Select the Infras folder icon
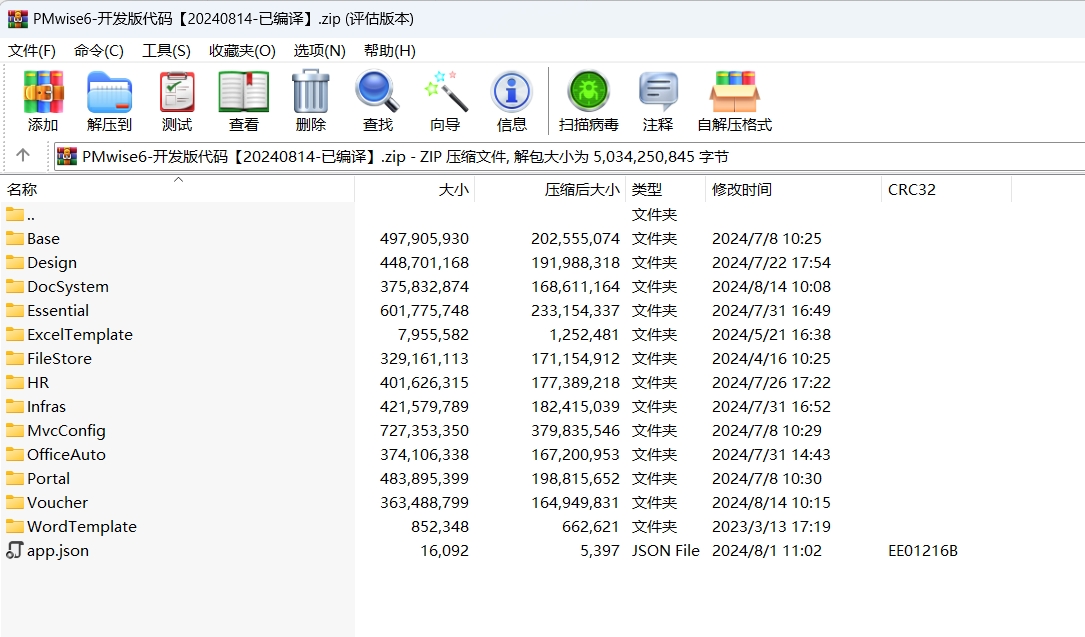Viewport: 1085px width, 637px height. point(15,407)
